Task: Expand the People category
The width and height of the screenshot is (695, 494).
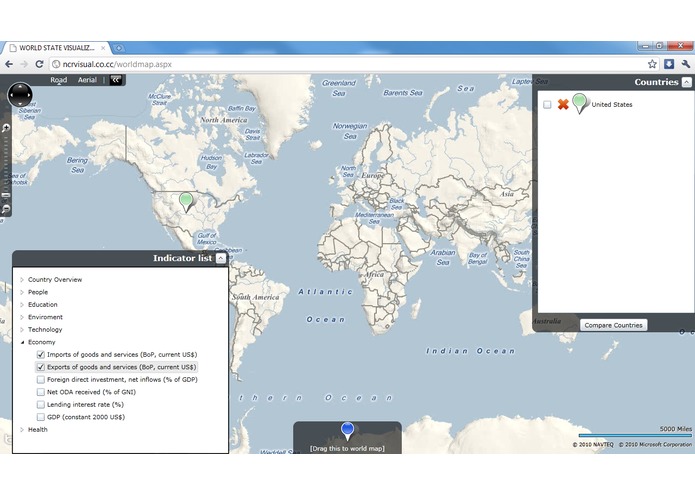Action: pyautogui.click(x=22, y=292)
